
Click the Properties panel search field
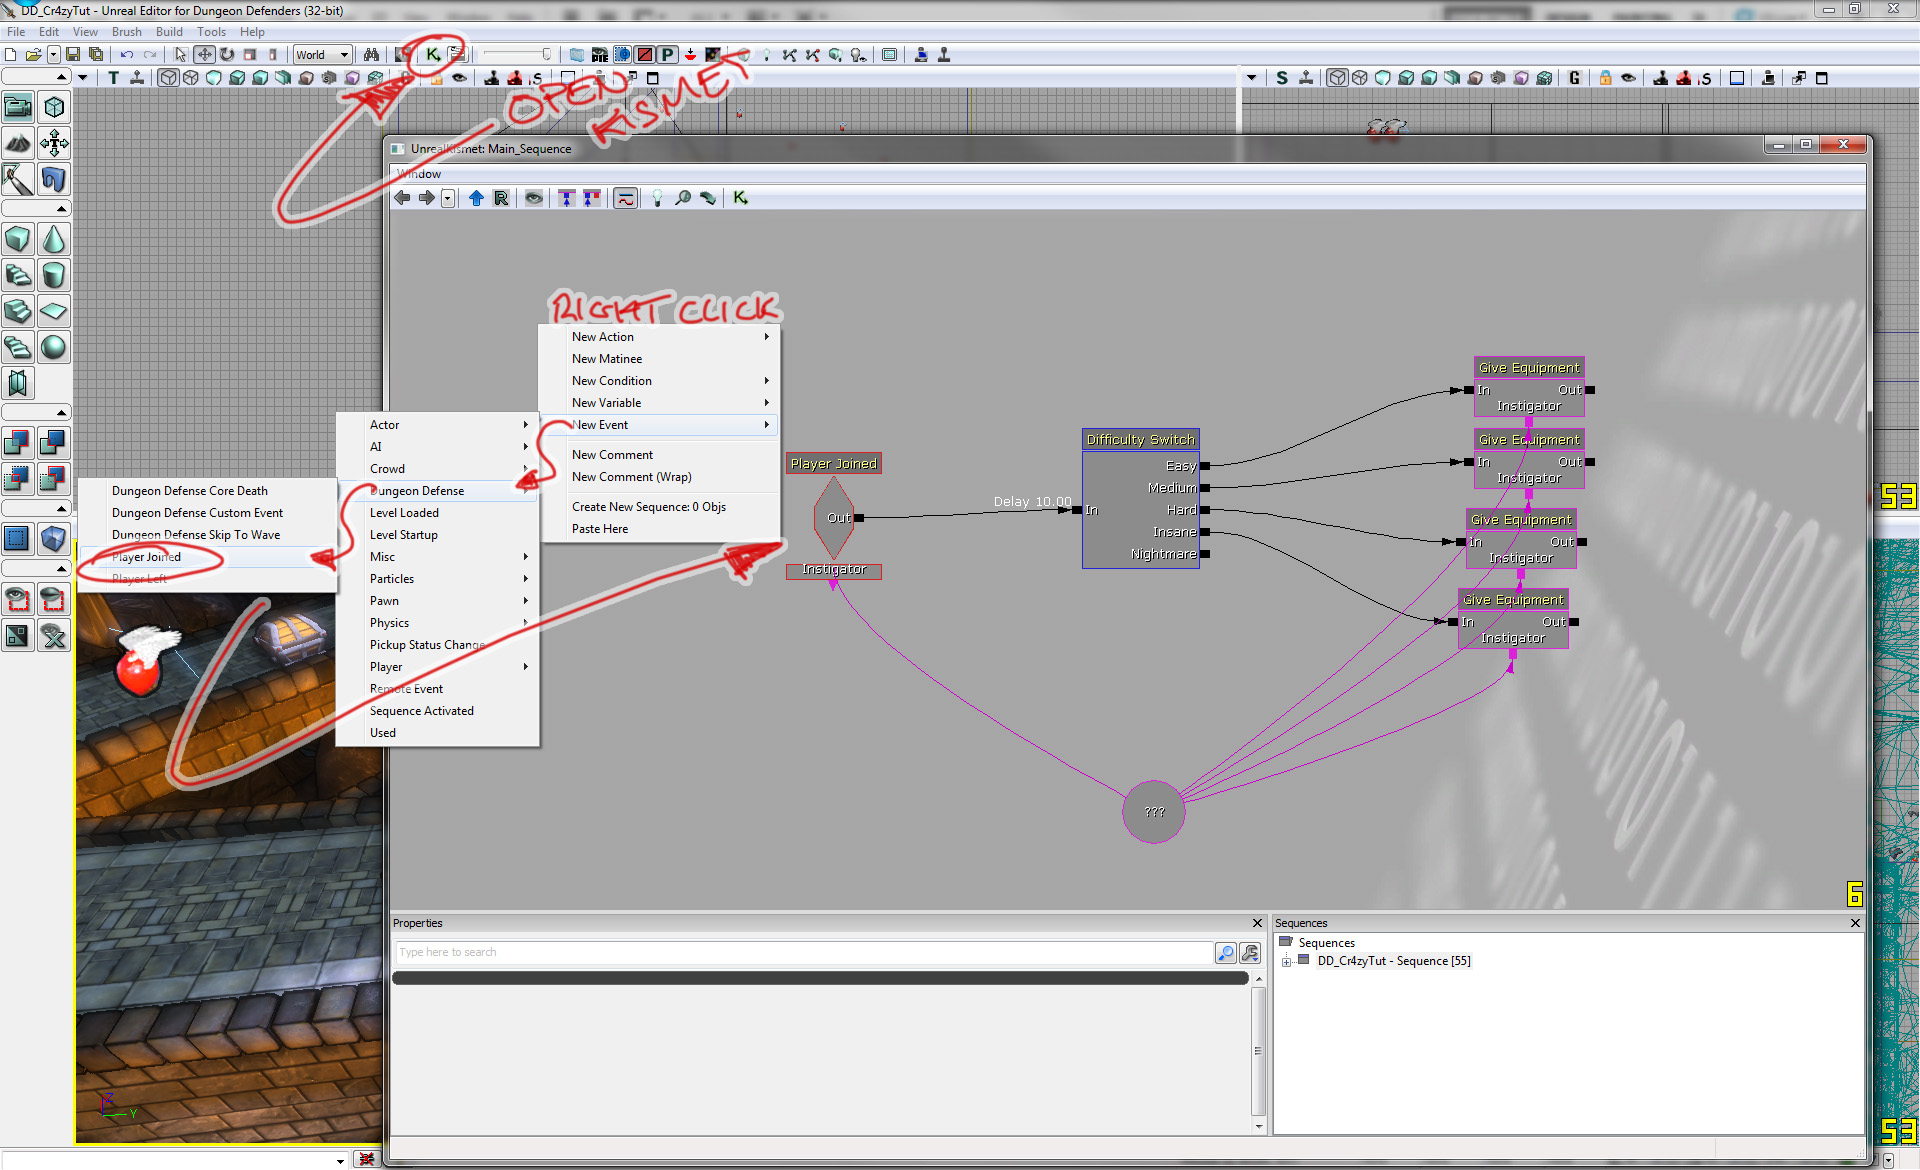tap(804, 952)
